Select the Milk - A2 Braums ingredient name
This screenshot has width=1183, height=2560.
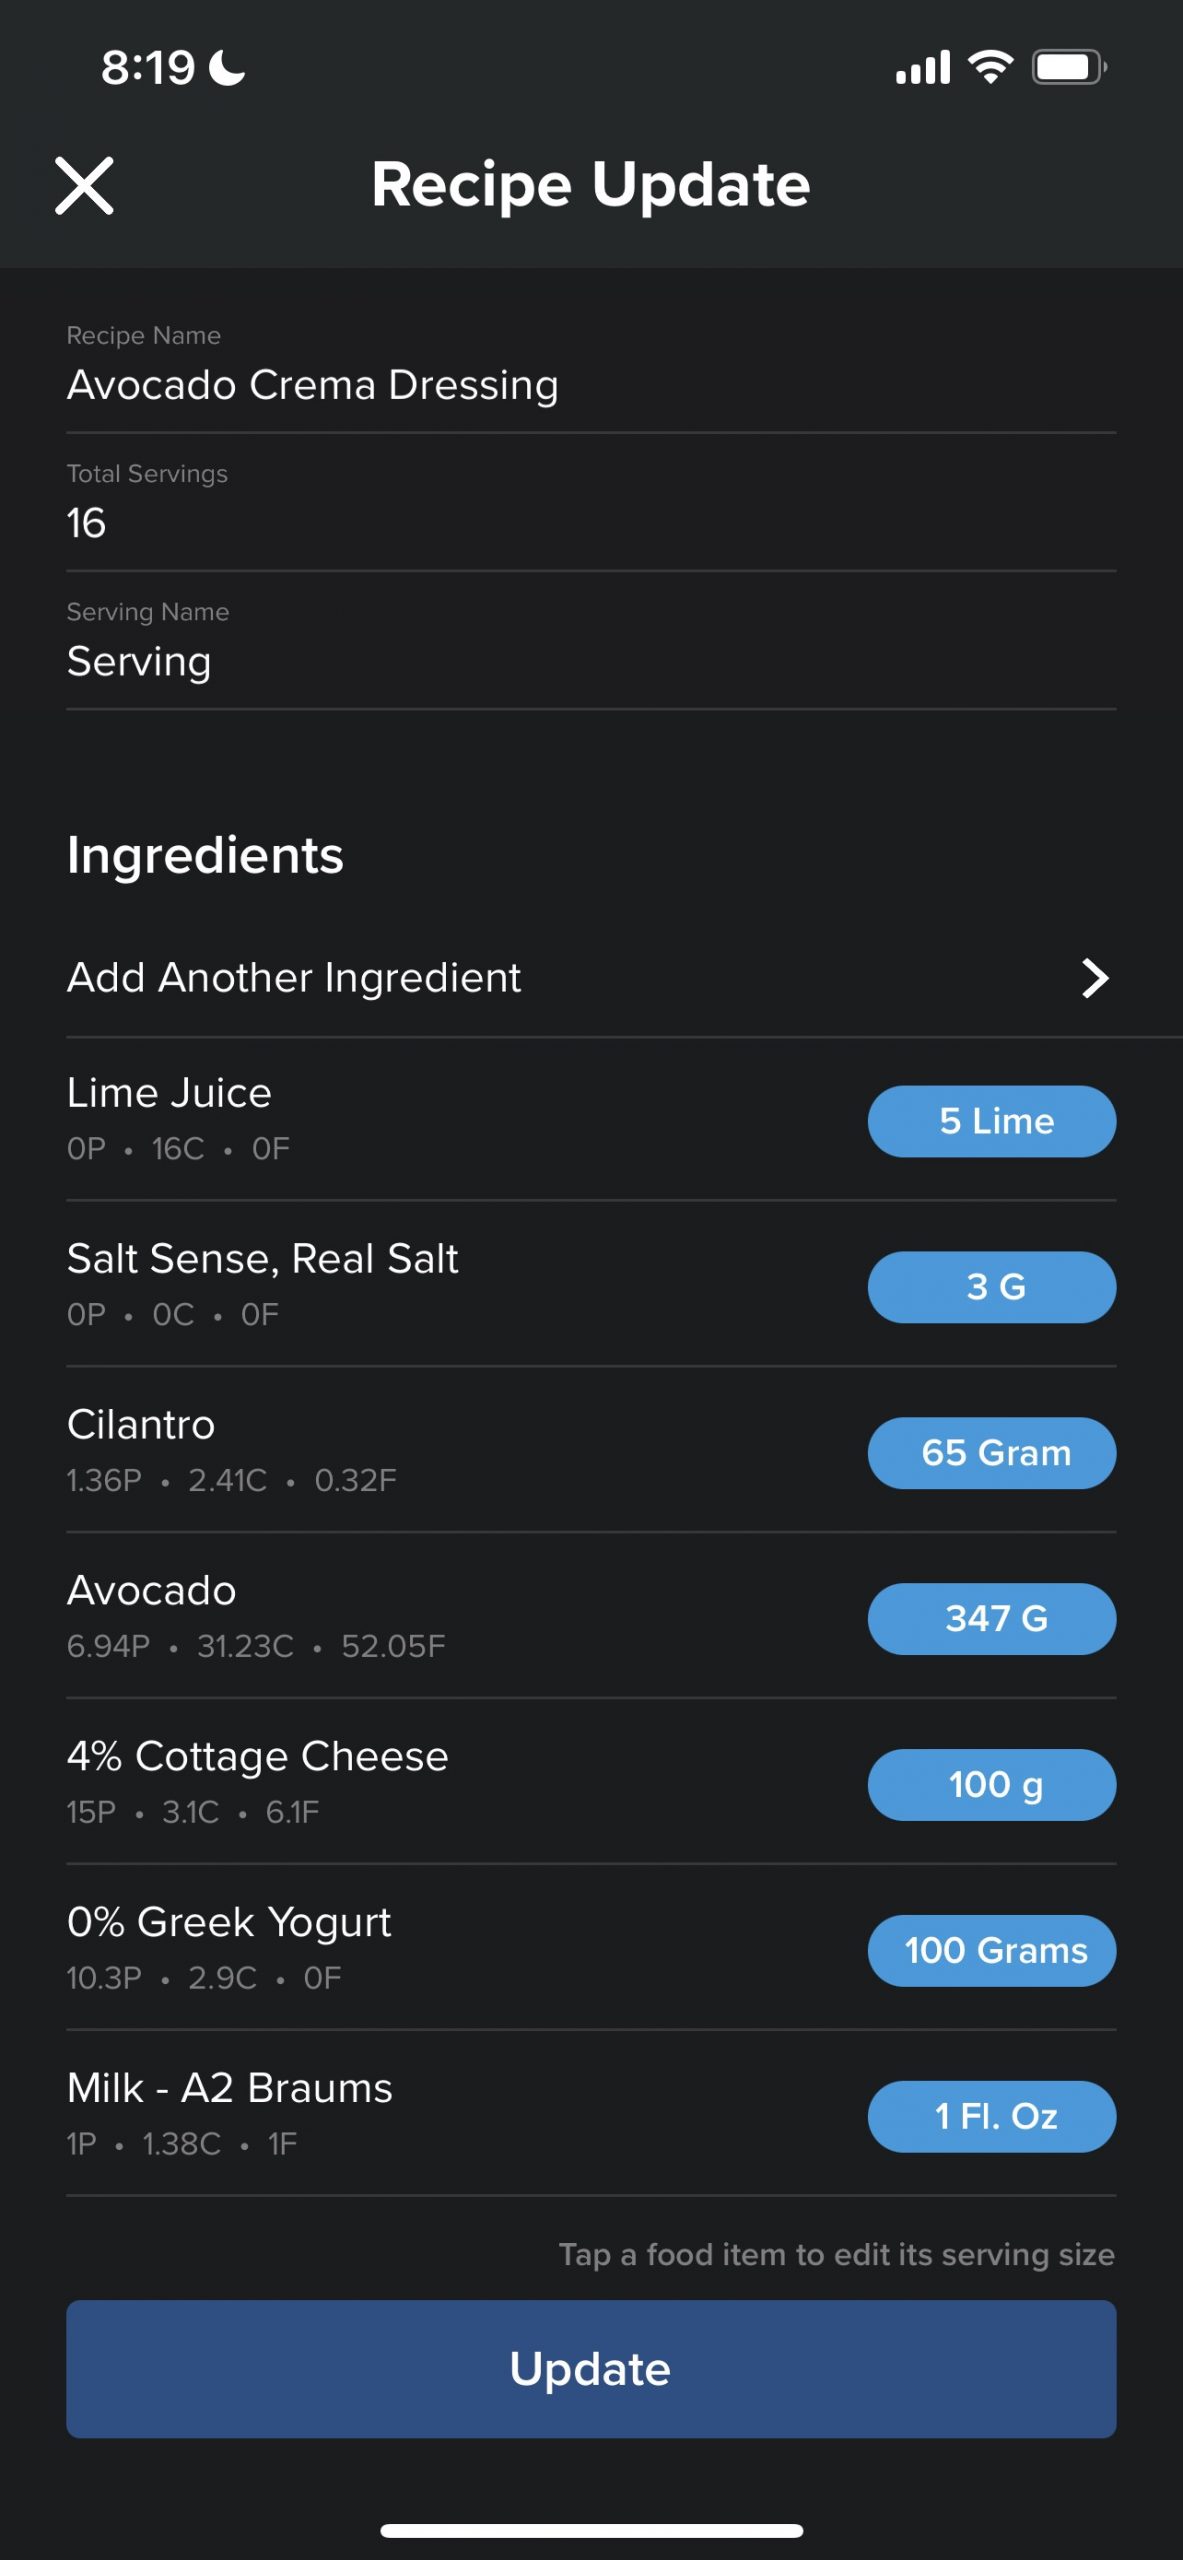pos(230,2088)
